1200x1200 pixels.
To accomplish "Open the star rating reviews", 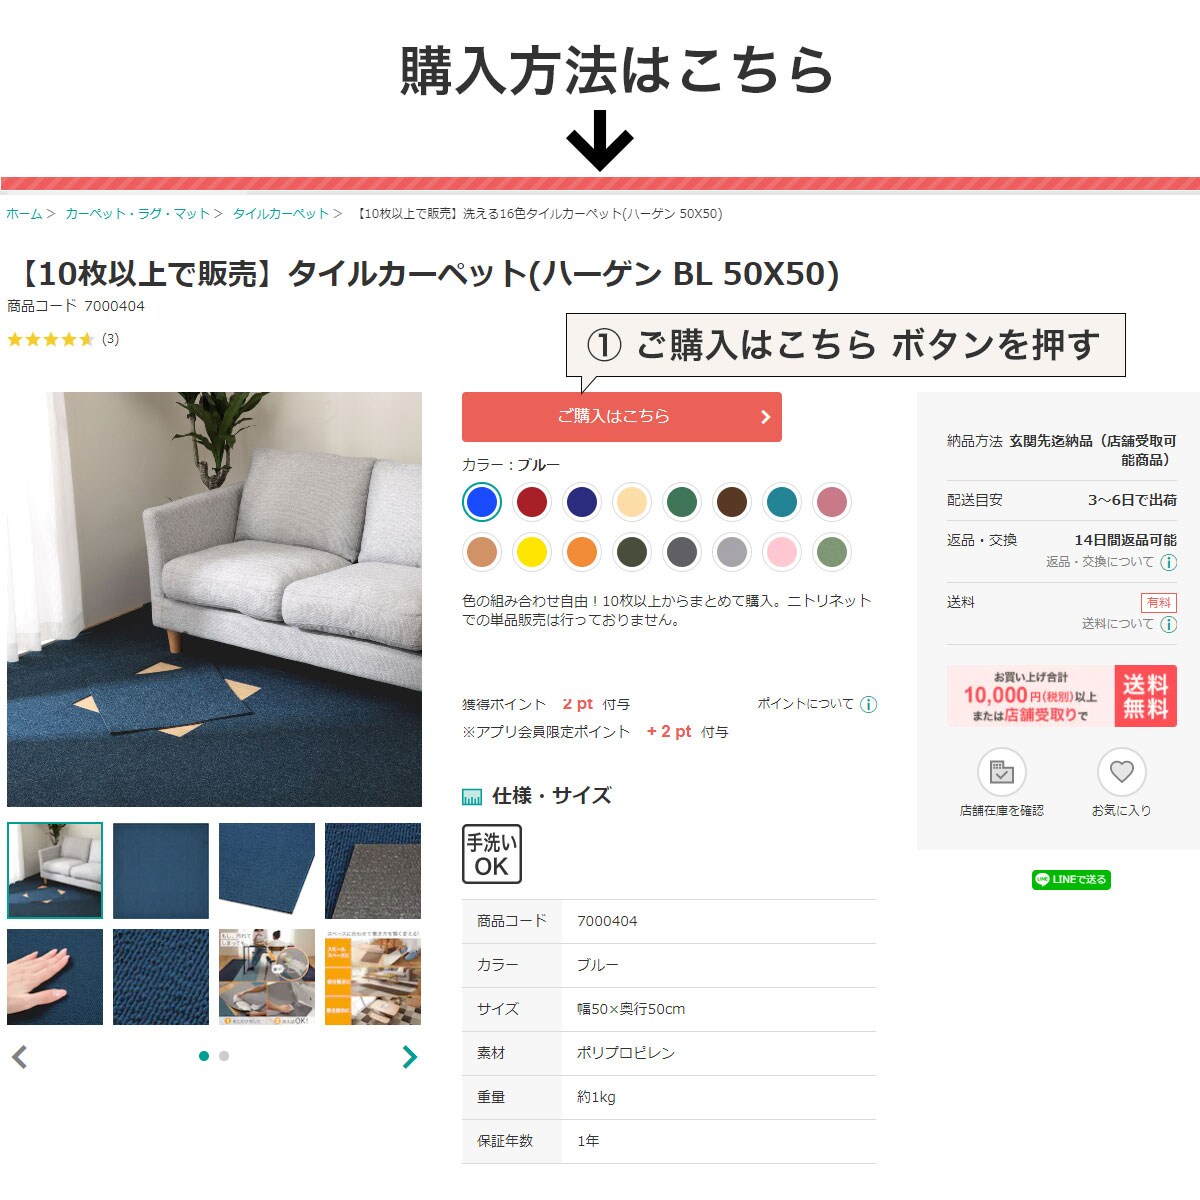I will pos(63,339).
